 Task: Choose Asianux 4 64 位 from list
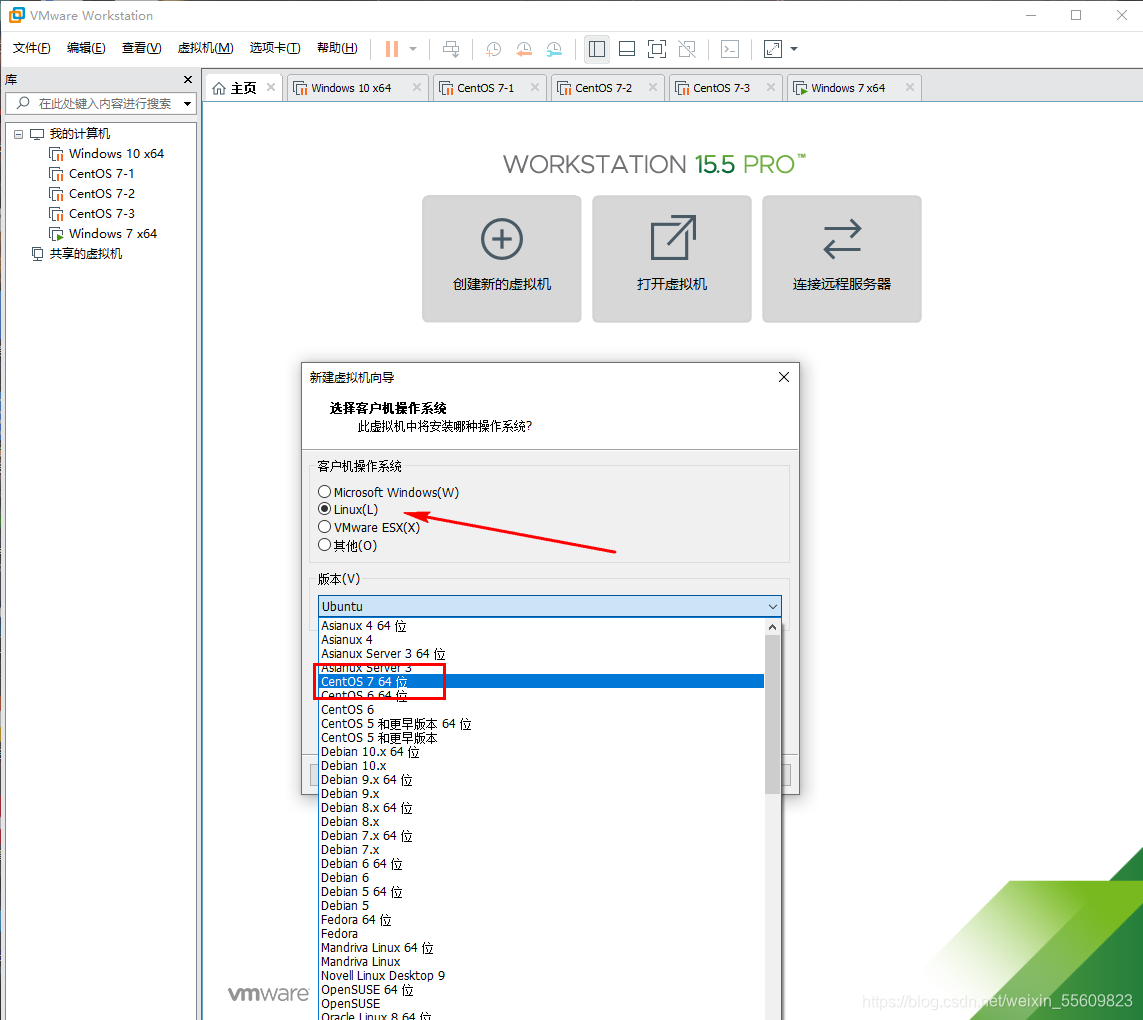pos(542,626)
